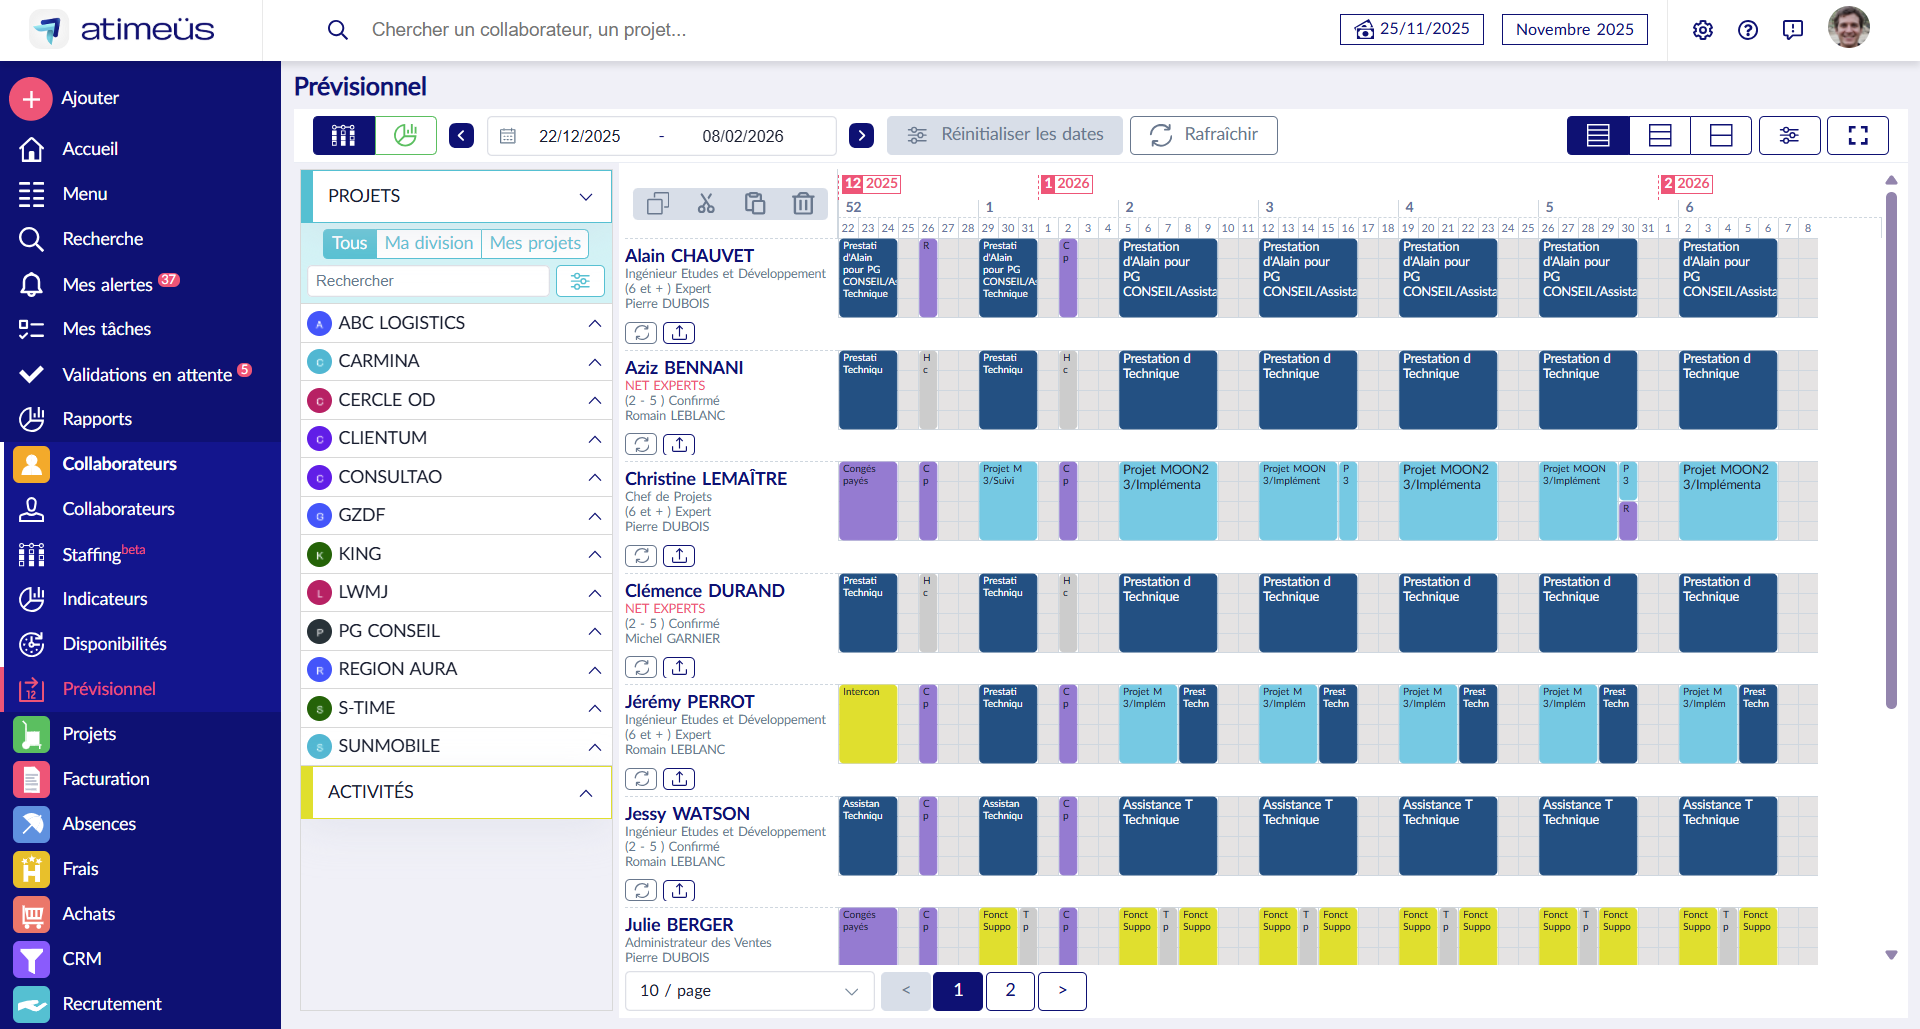1920x1029 pixels.
Task: Collapse the PROJETS panel dropdown
Action: (586, 196)
